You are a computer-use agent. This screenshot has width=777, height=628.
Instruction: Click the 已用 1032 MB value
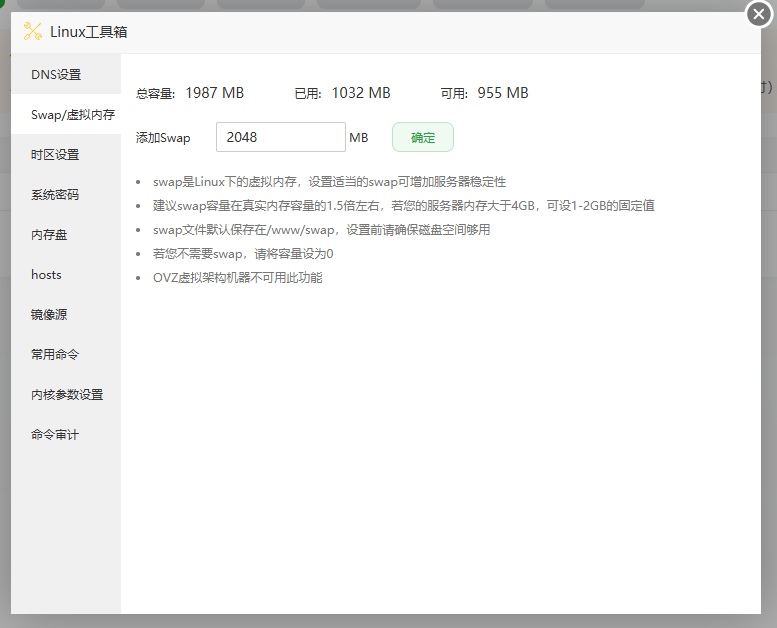click(x=360, y=93)
